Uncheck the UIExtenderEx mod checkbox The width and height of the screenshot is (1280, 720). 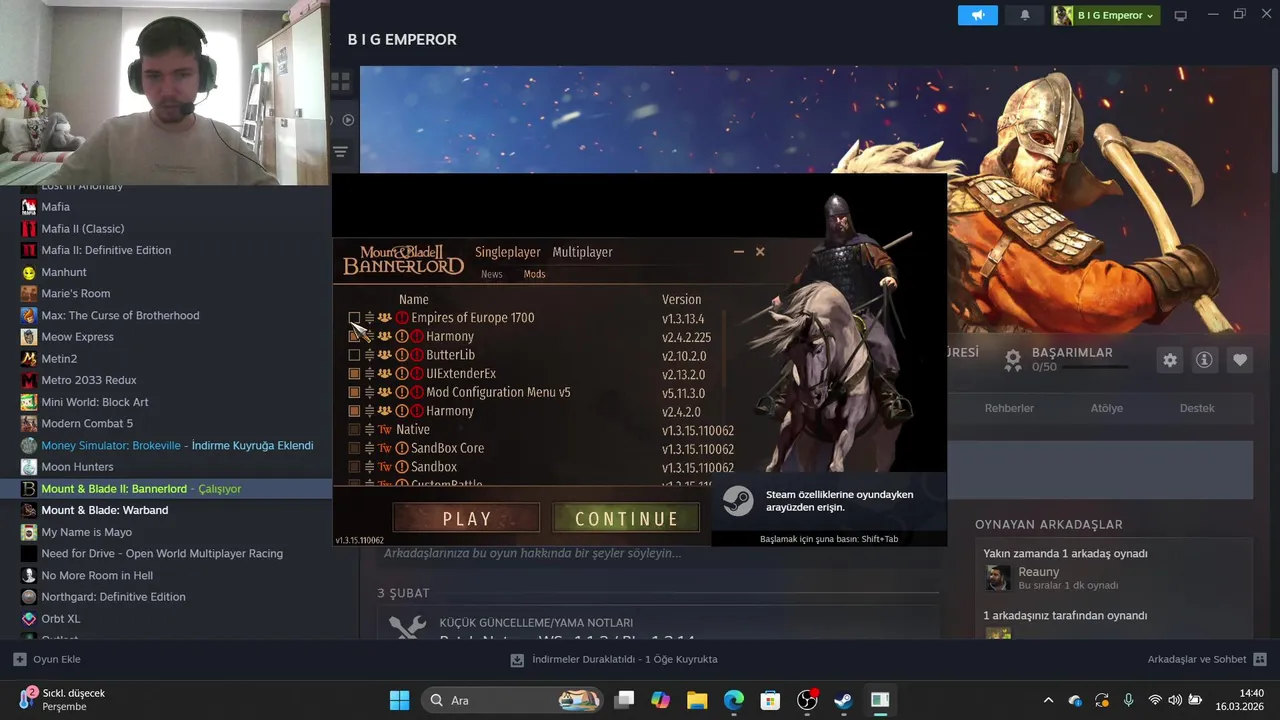click(354, 374)
